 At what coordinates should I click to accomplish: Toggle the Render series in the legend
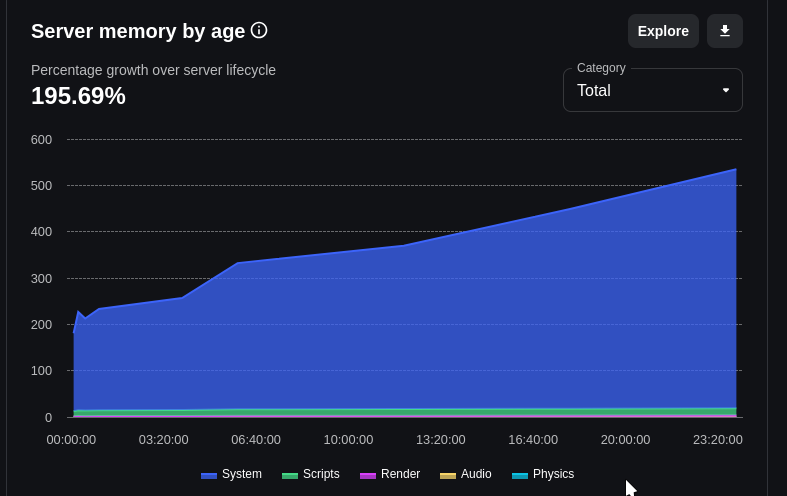390,474
